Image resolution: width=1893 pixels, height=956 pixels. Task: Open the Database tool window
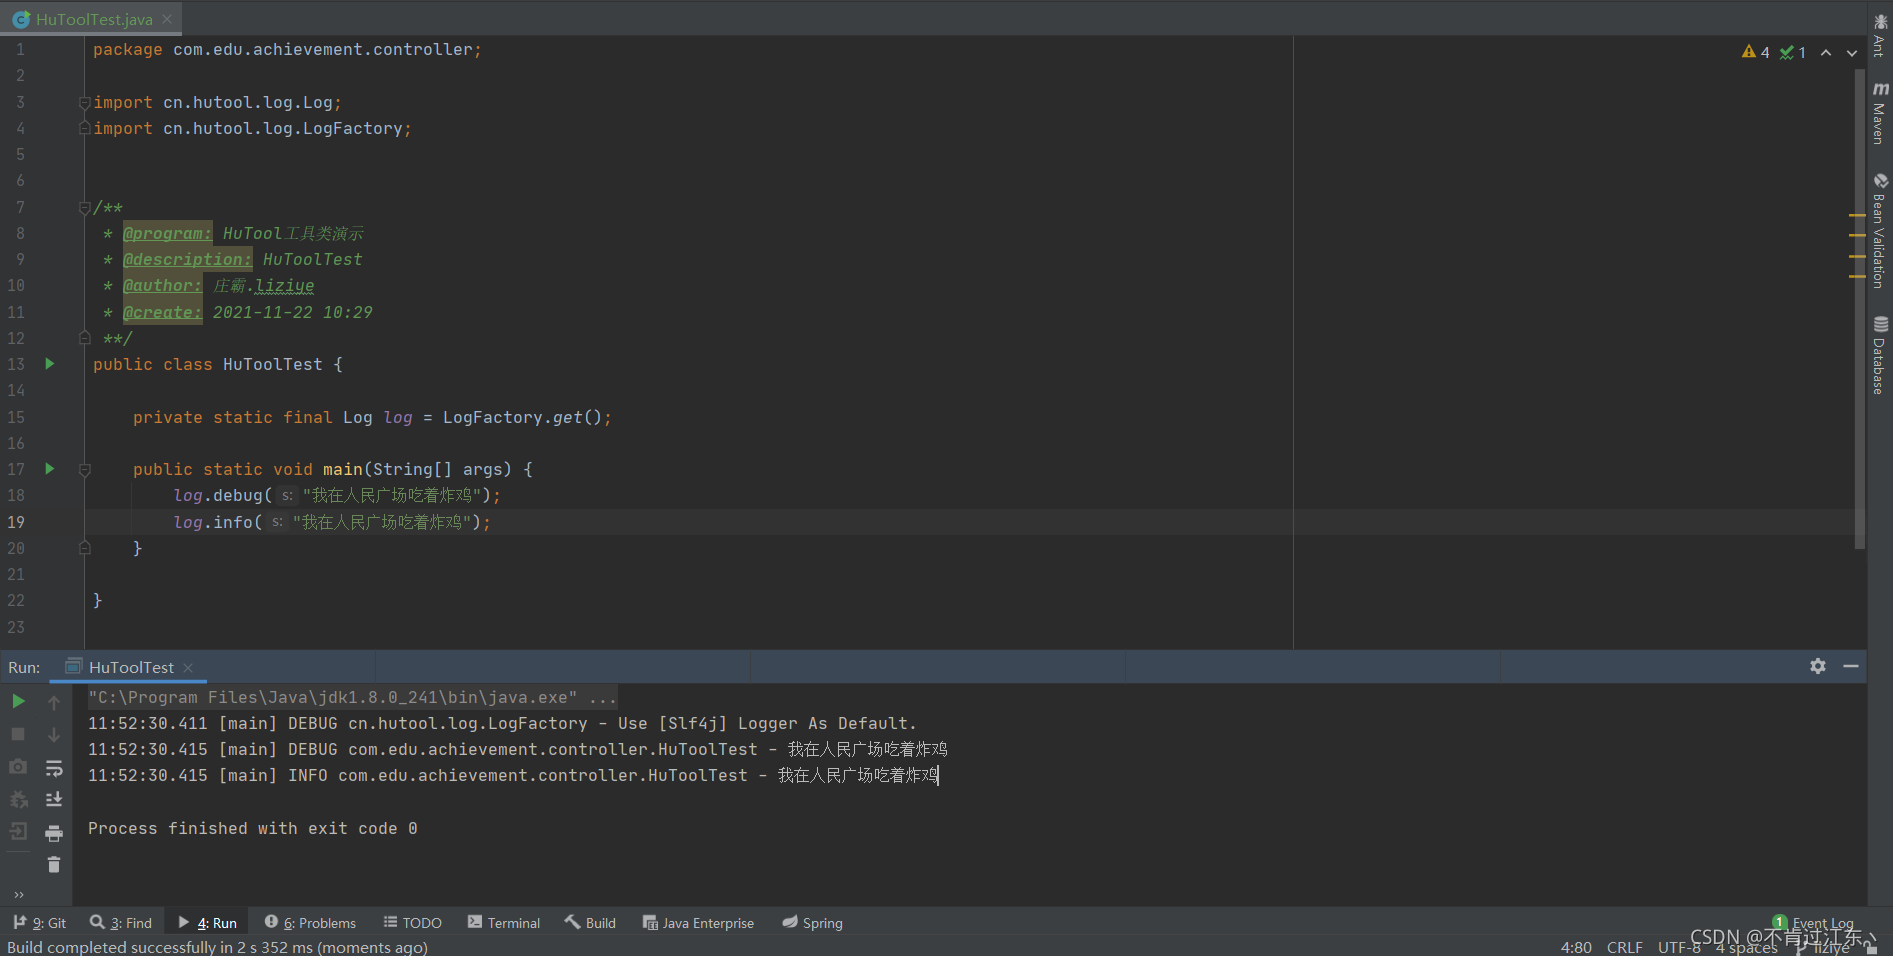(1880, 356)
